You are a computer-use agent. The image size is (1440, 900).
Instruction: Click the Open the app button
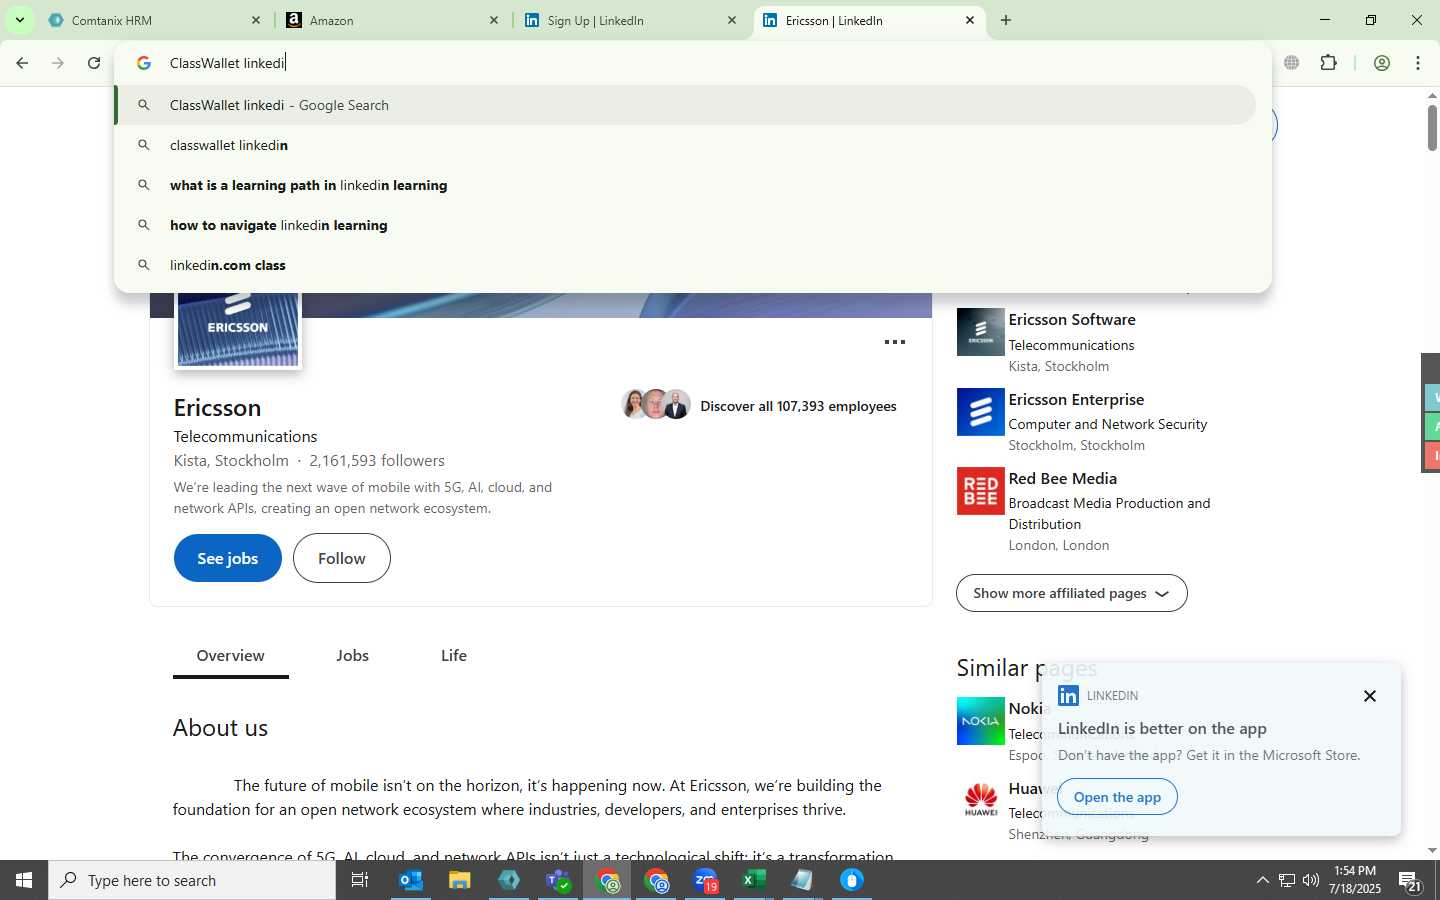click(x=1117, y=797)
